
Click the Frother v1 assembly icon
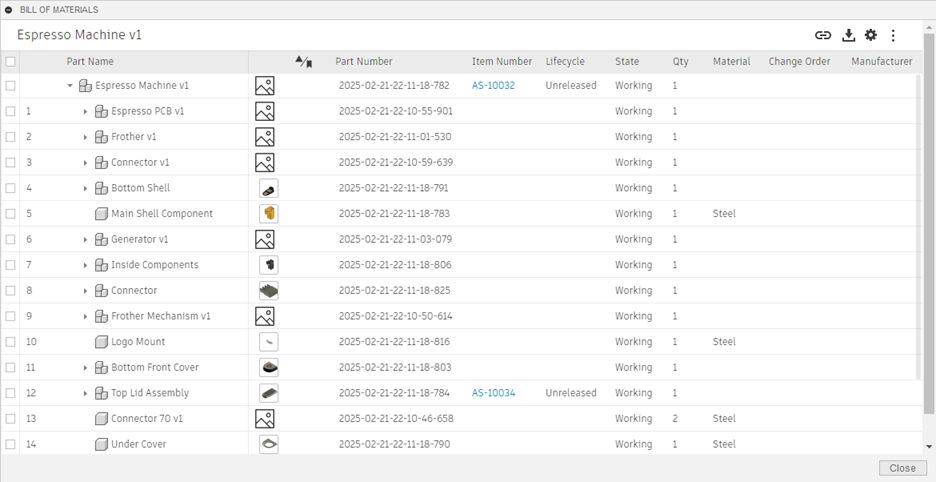pyautogui.click(x=101, y=137)
